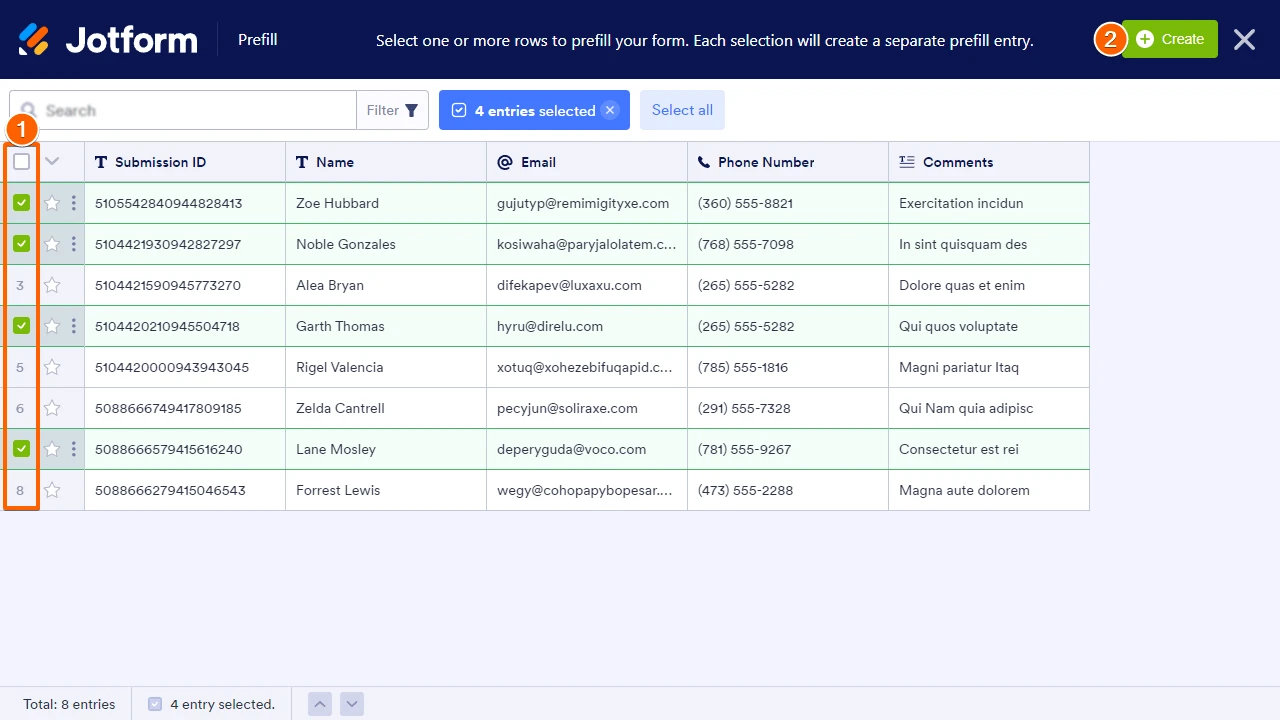1280x720 pixels.
Task: Clear the 4 entries selected chip
Action: click(610, 110)
